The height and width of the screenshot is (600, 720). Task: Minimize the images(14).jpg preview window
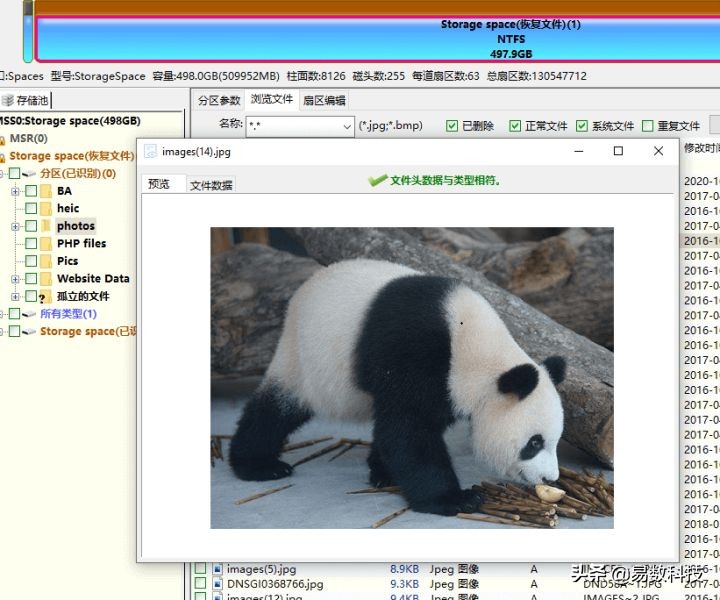tap(579, 151)
